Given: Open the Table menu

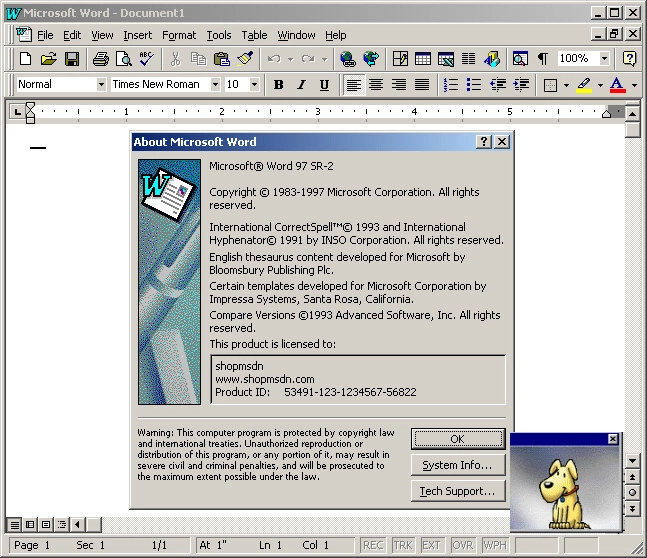Looking at the screenshot, I should (x=254, y=35).
